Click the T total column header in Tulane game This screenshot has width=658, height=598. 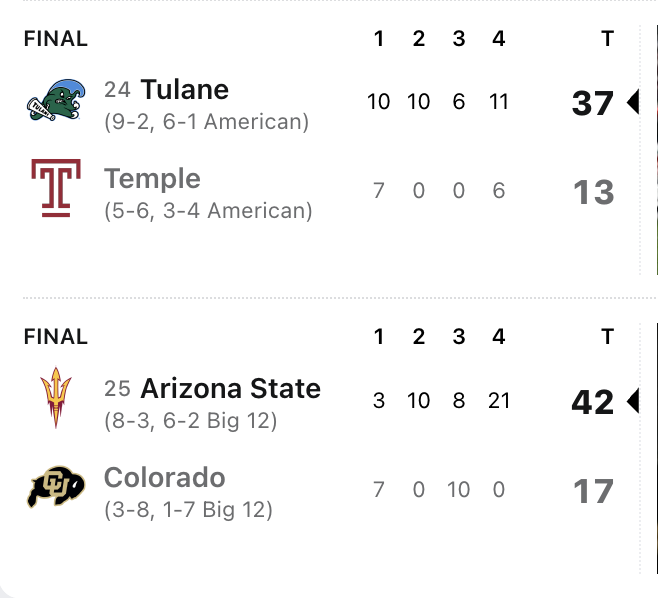[x=606, y=39]
